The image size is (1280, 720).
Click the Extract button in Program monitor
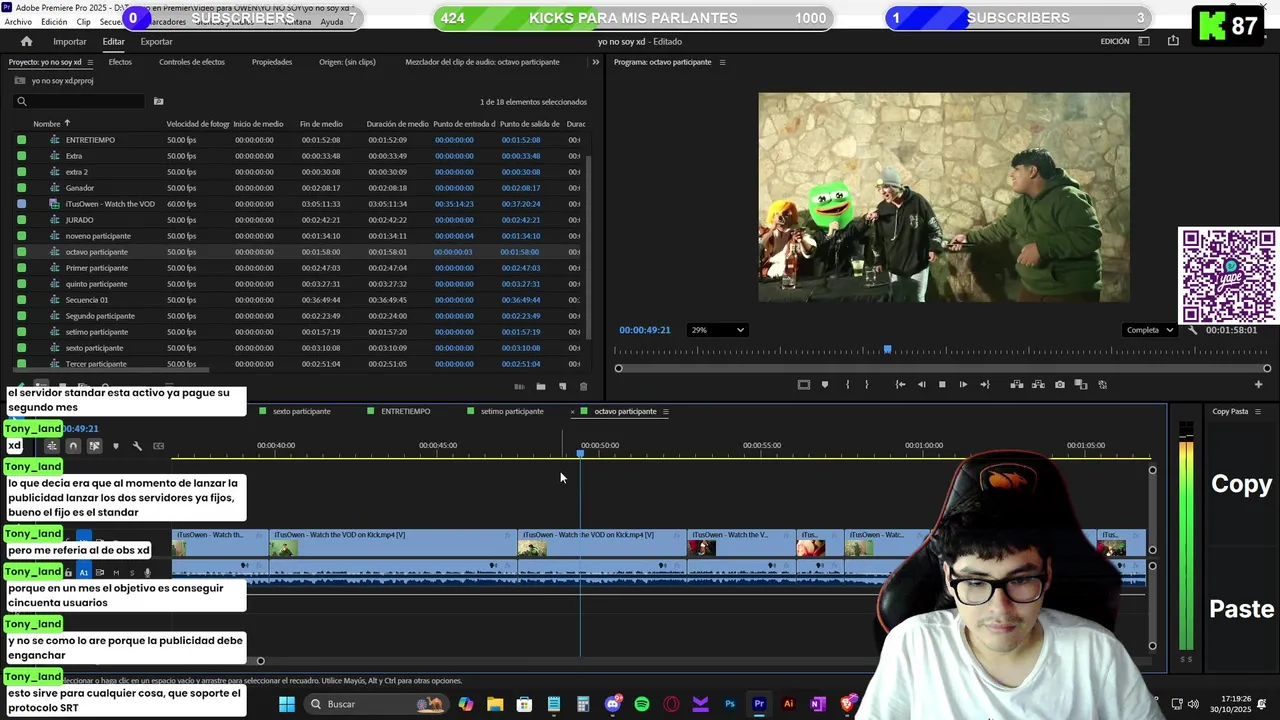1038,384
